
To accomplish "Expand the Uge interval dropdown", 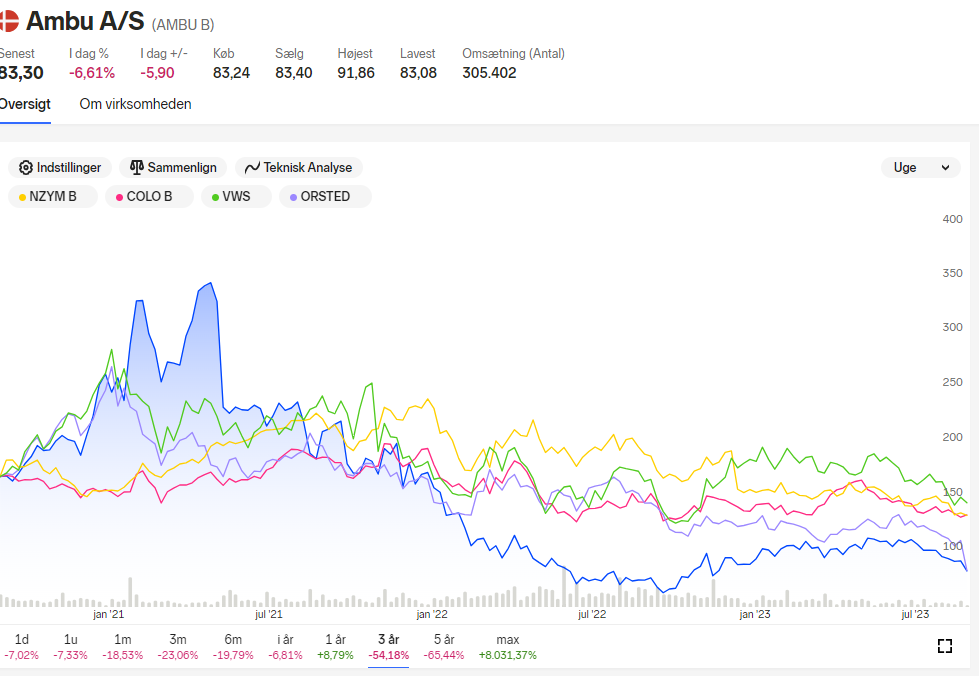I will [x=921, y=167].
